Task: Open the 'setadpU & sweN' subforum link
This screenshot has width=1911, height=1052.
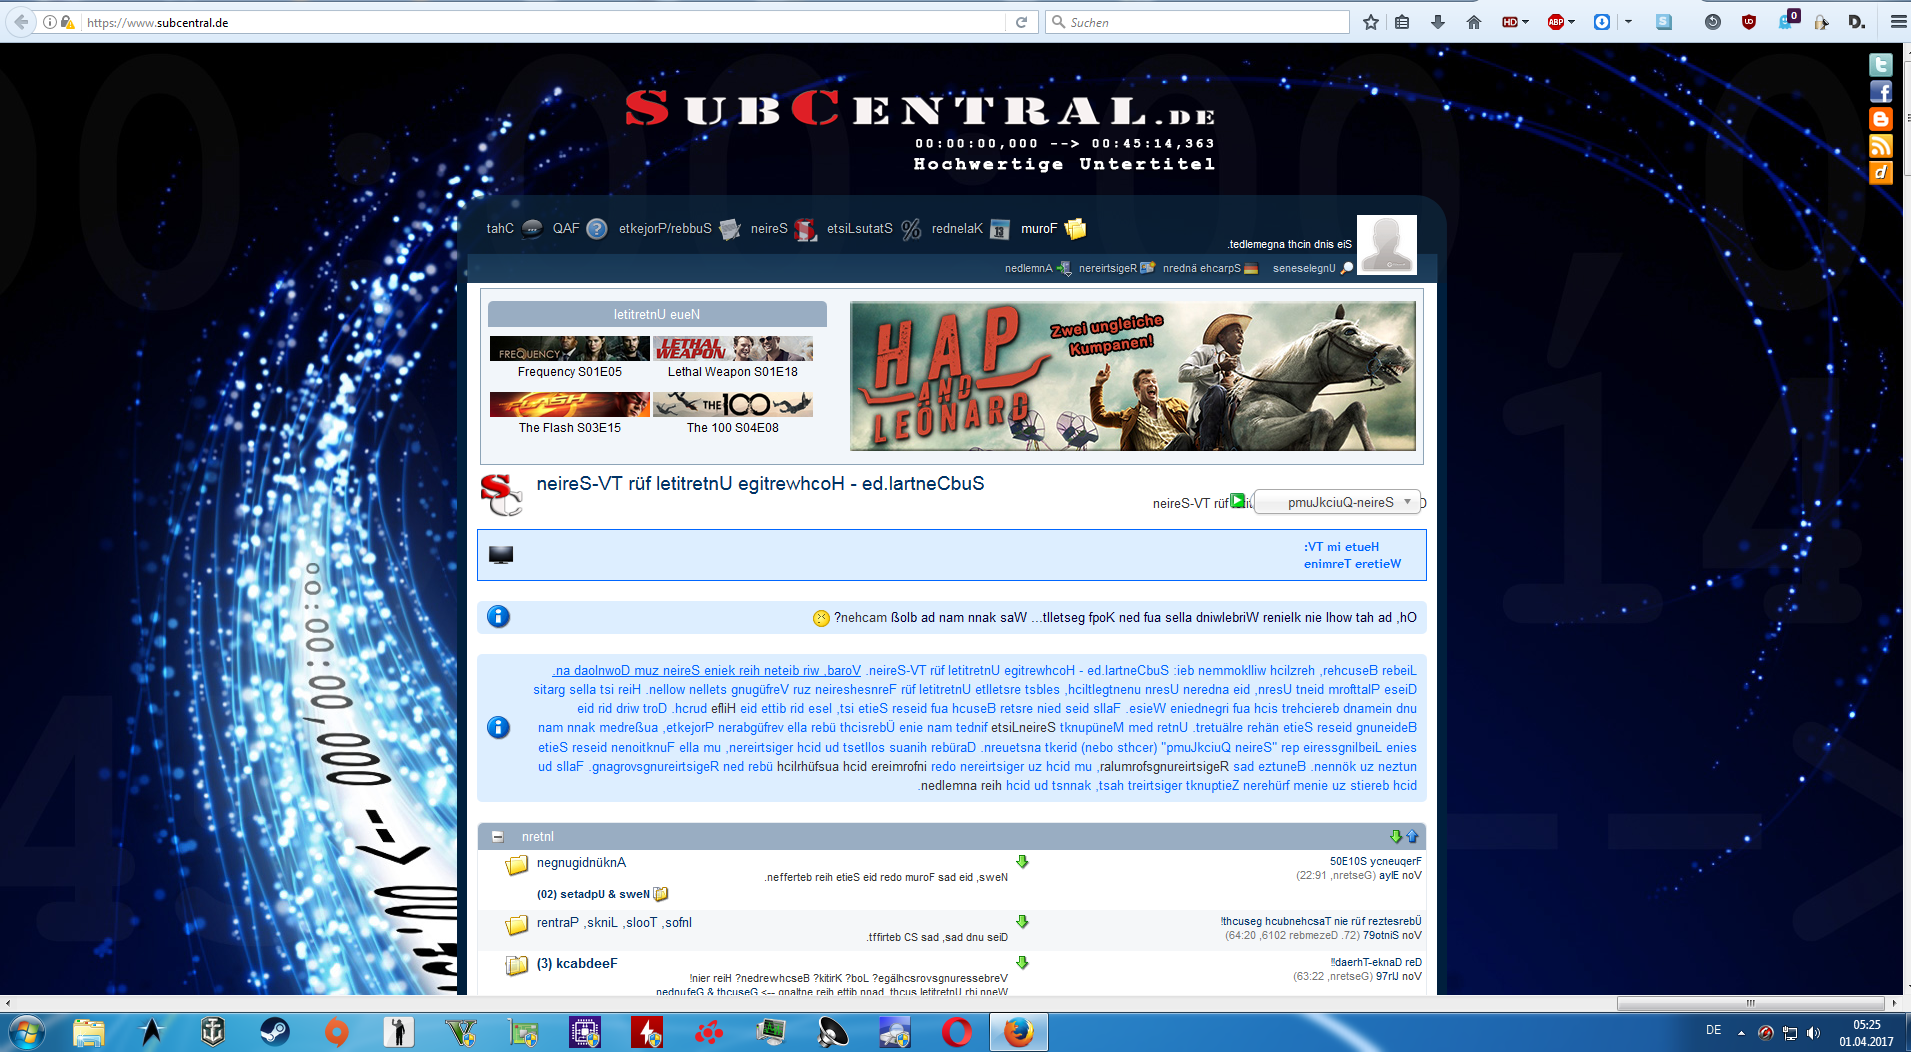Action: click(593, 894)
